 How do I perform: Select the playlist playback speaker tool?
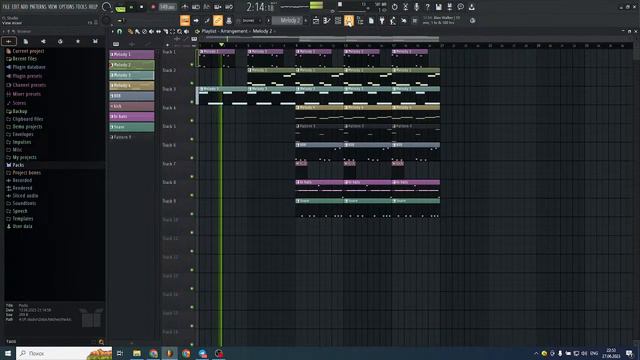(187, 31)
